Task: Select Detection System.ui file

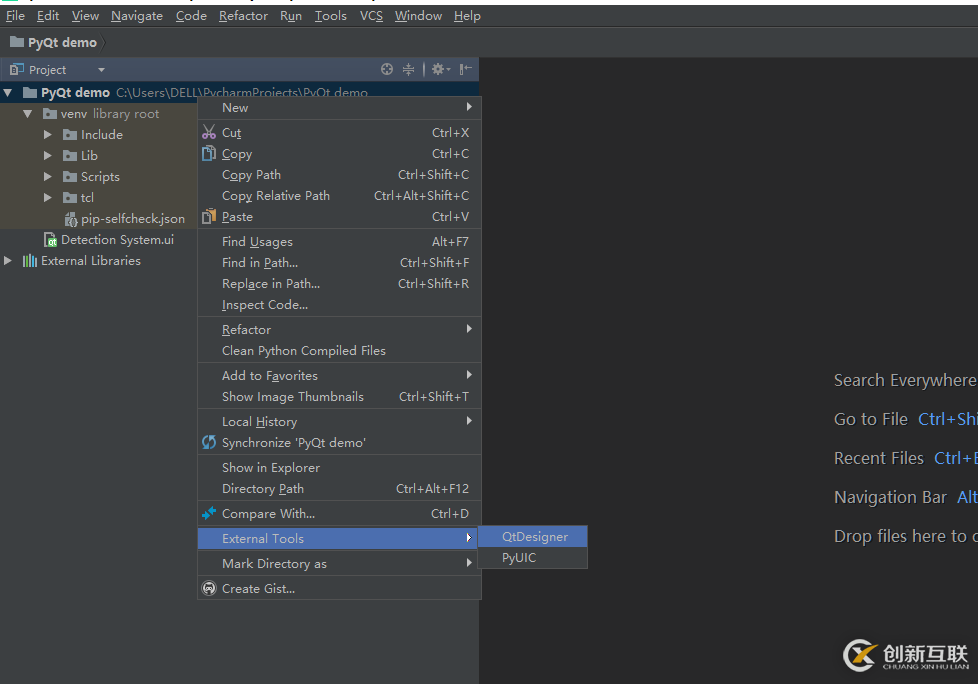Action: (x=117, y=240)
